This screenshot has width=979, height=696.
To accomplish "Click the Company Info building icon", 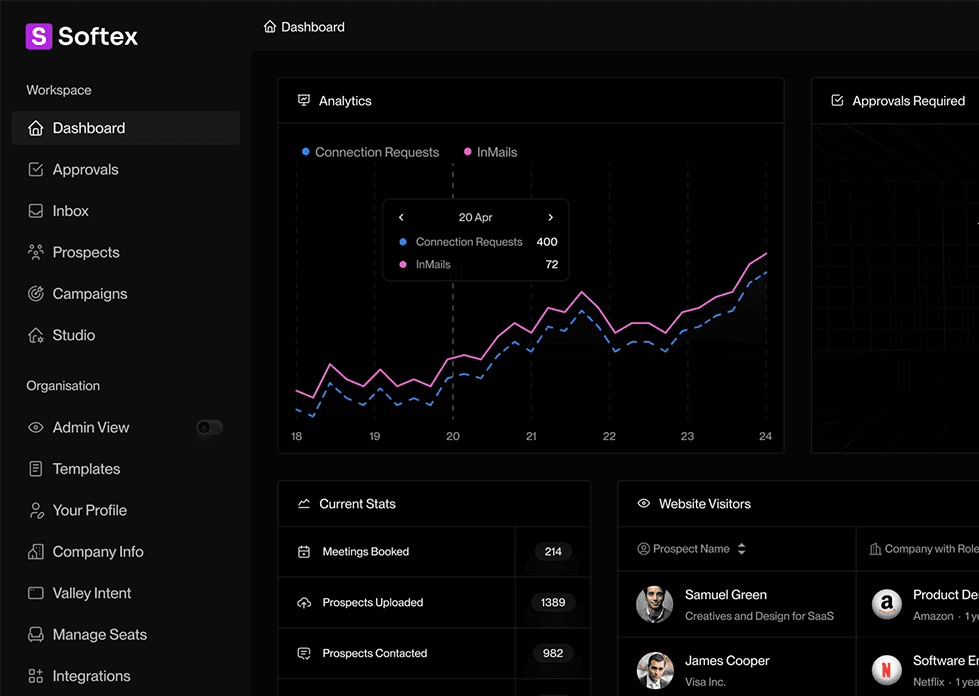I will (x=36, y=552).
